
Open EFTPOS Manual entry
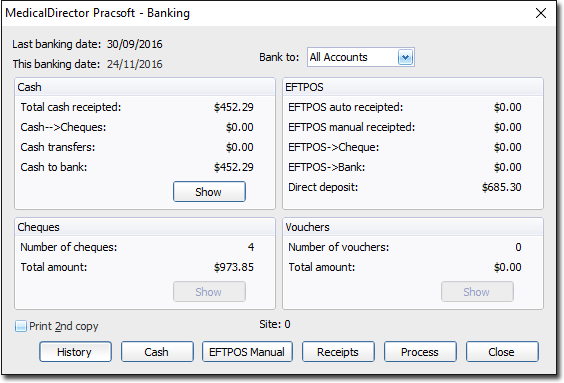[x=247, y=352]
